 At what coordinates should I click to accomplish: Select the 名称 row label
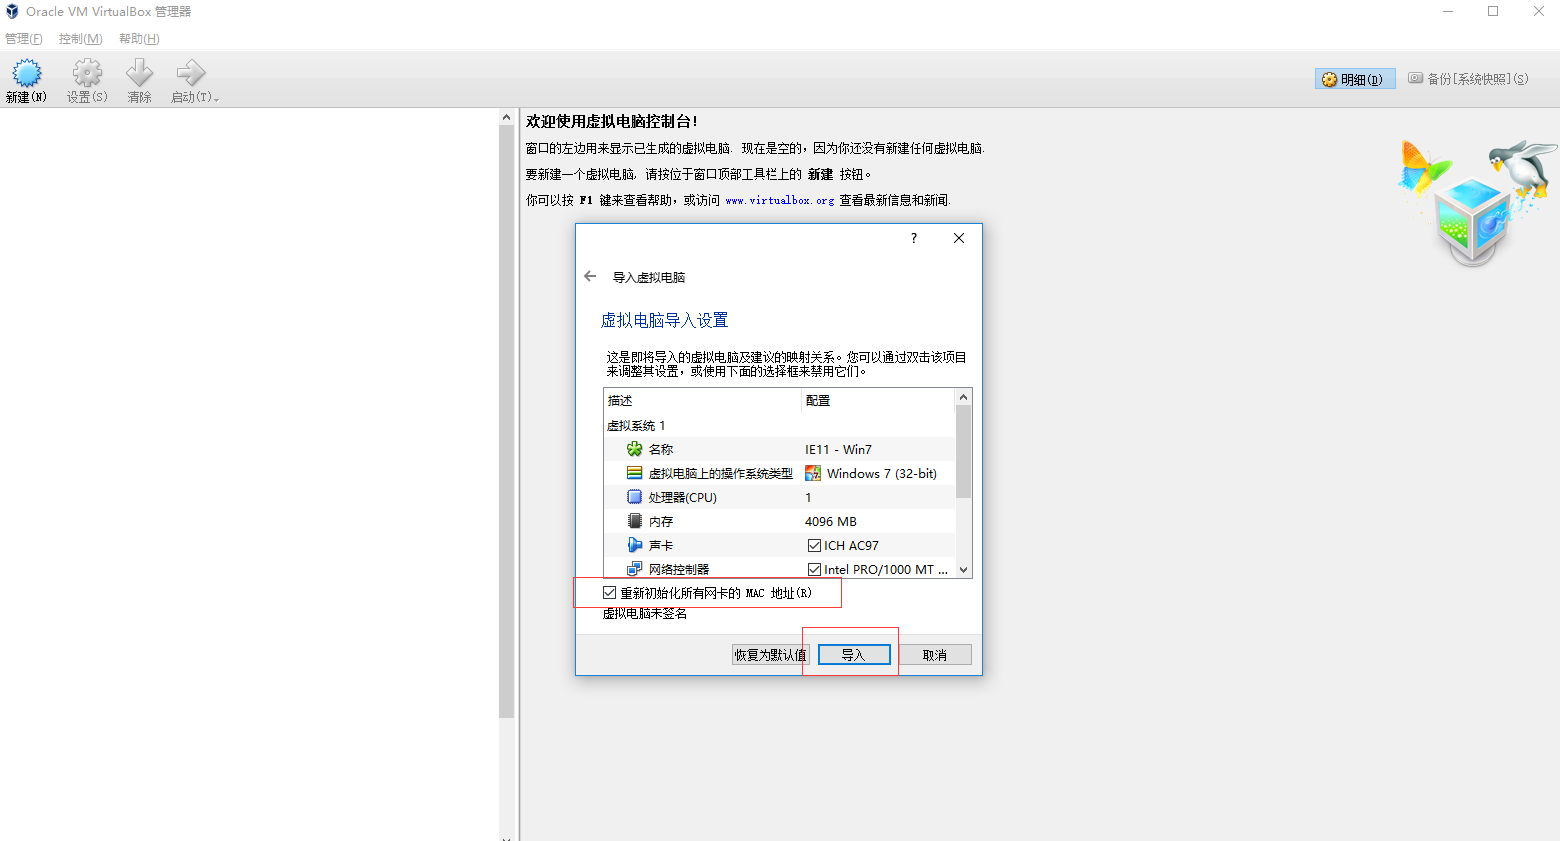tap(661, 449)
